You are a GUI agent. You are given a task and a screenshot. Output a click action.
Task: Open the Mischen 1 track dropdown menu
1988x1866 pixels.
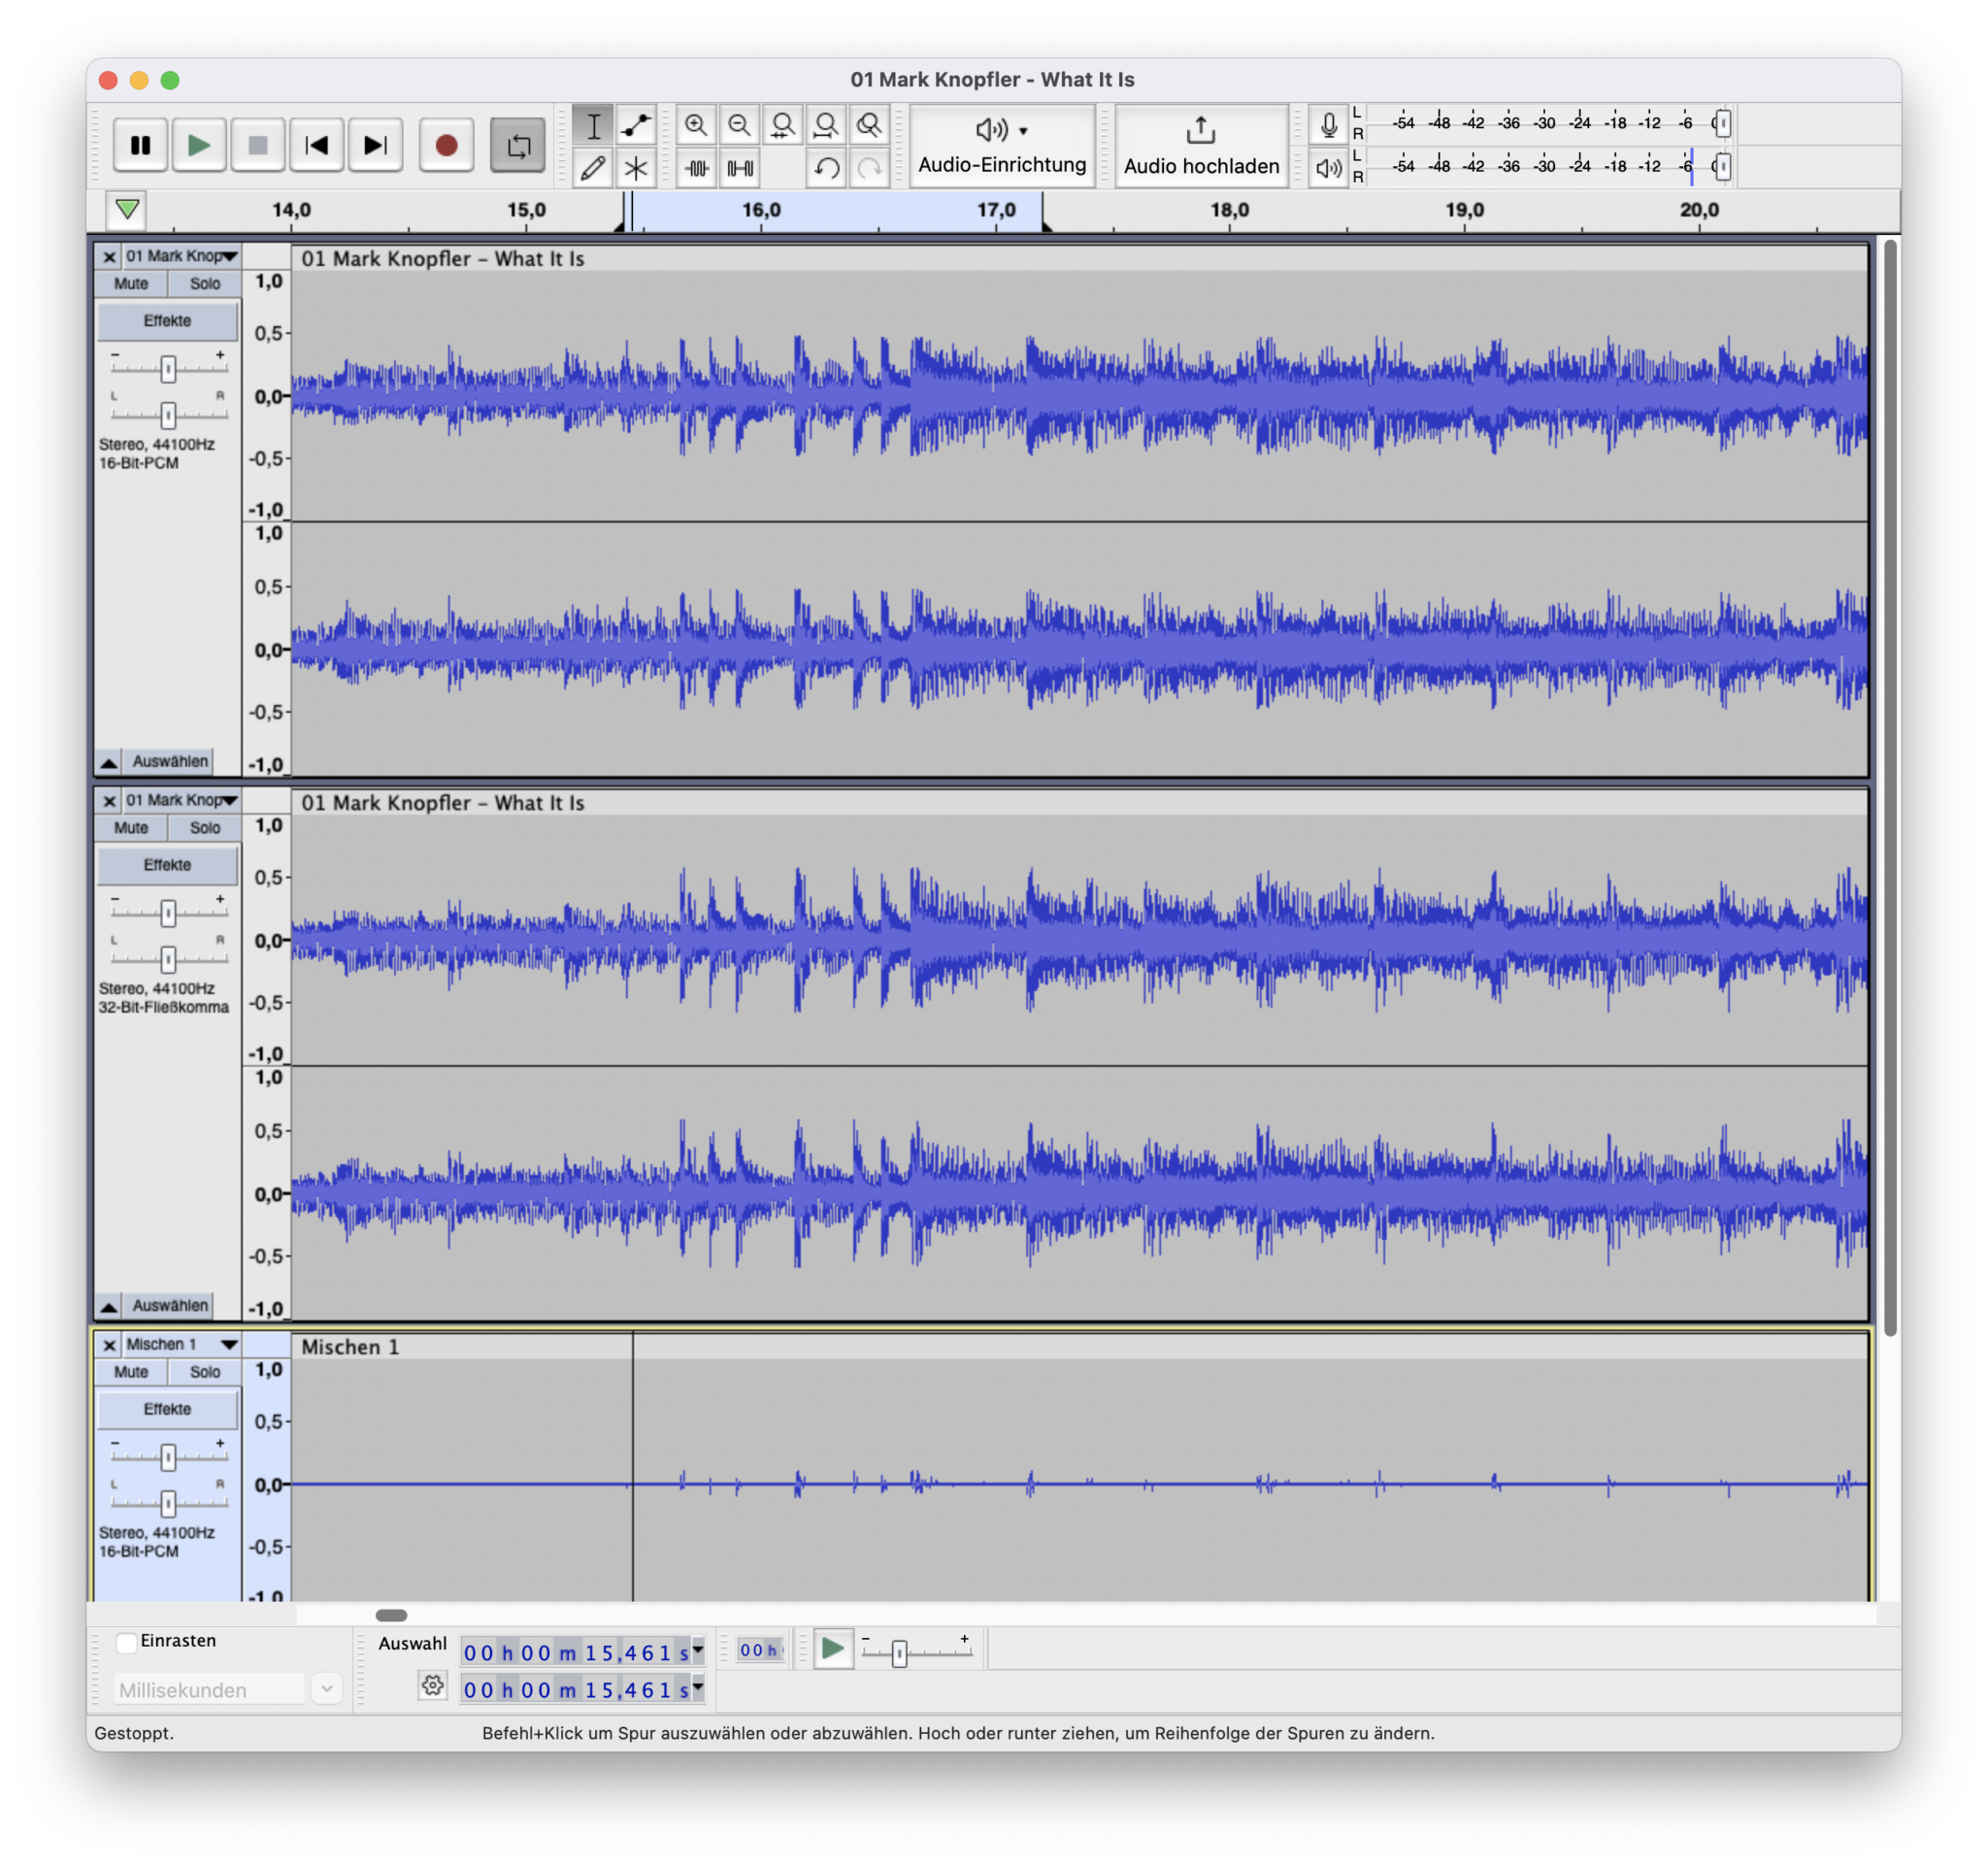tap(229, 1344)
